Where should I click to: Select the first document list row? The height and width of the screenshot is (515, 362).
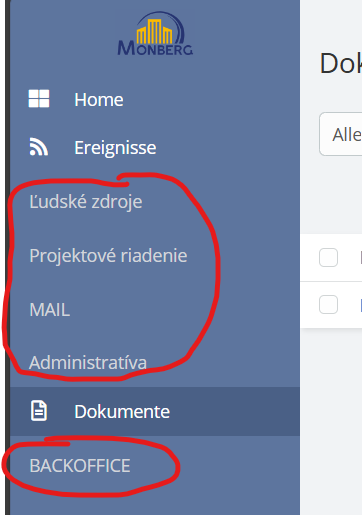point(331,258)
